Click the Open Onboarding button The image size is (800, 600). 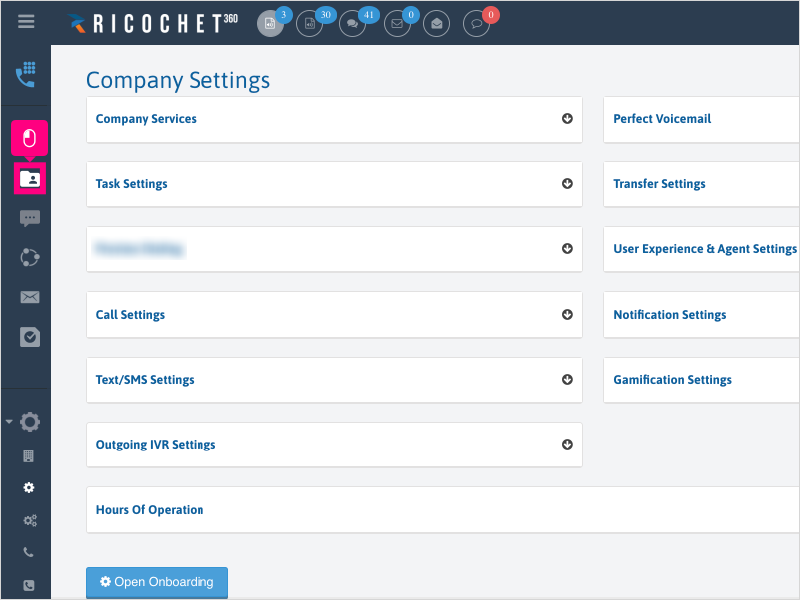pos(157,582)
